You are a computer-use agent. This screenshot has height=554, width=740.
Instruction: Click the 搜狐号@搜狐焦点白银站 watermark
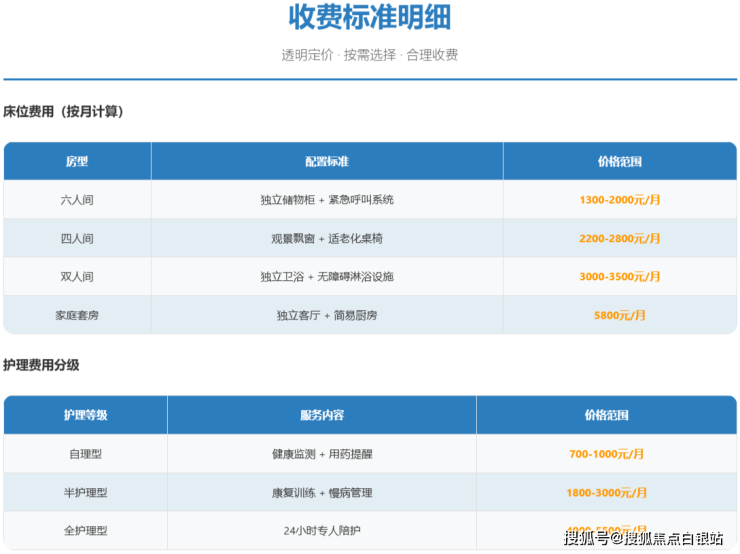pyautogui.click(x=643, y=539)
